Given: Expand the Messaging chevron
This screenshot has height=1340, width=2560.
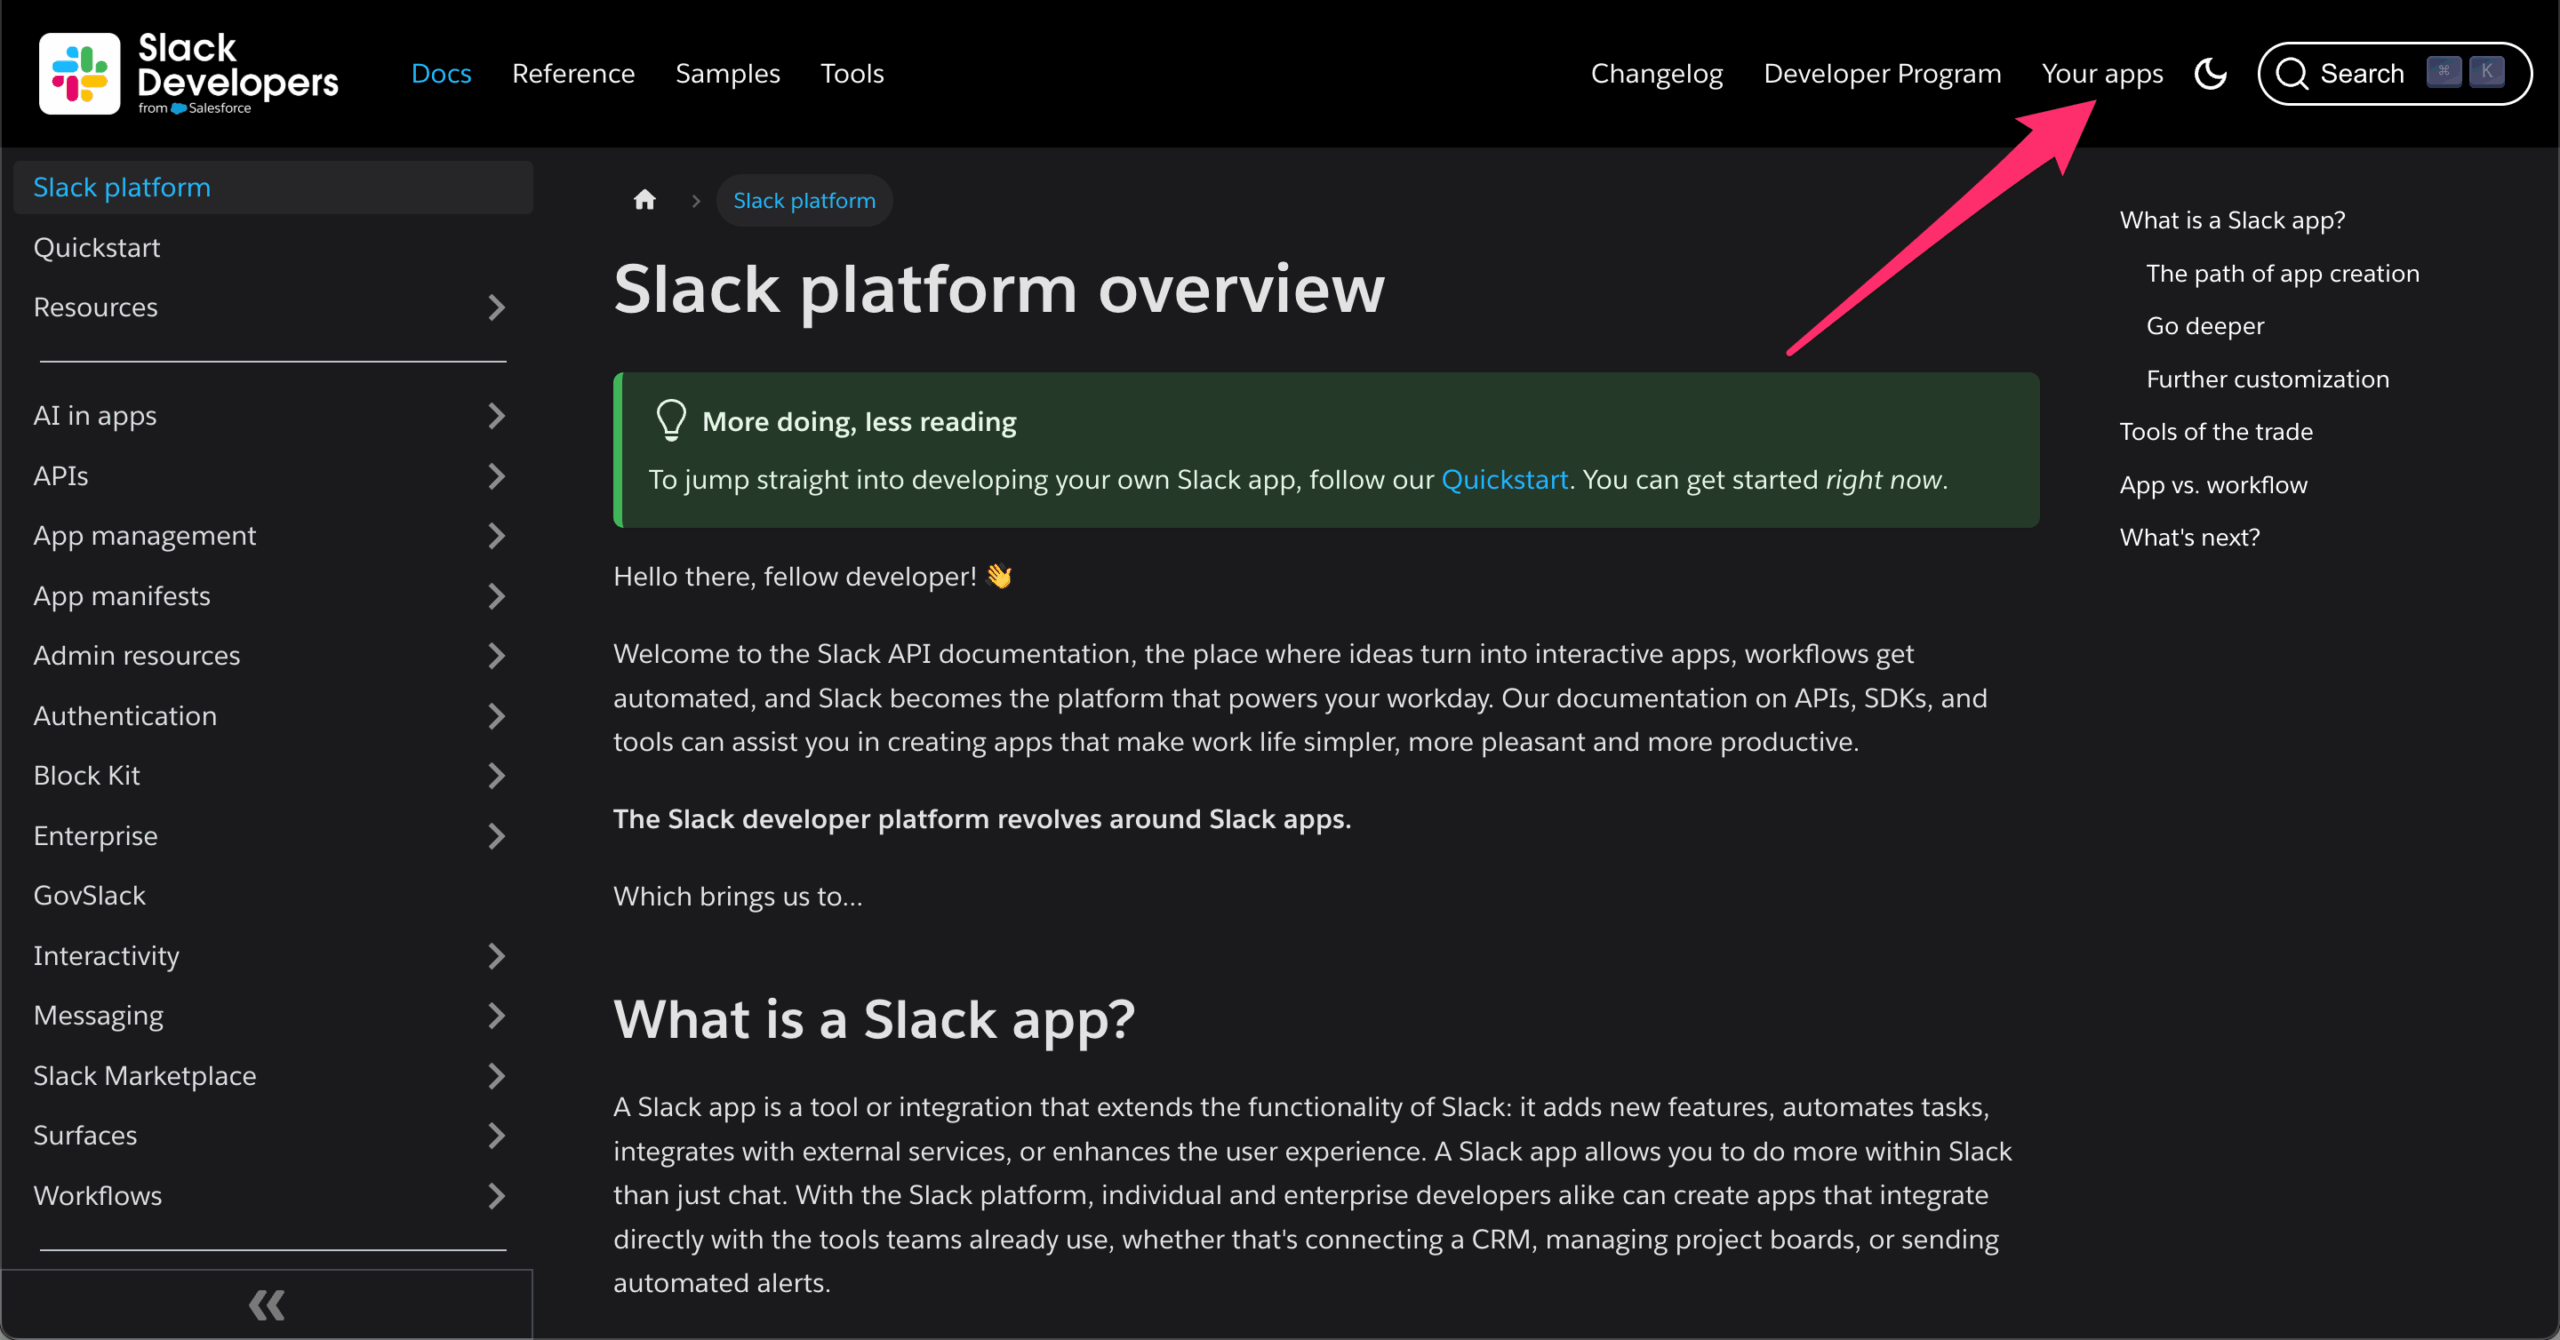Looking at the screenshot, I should (x=496, y=1015).
